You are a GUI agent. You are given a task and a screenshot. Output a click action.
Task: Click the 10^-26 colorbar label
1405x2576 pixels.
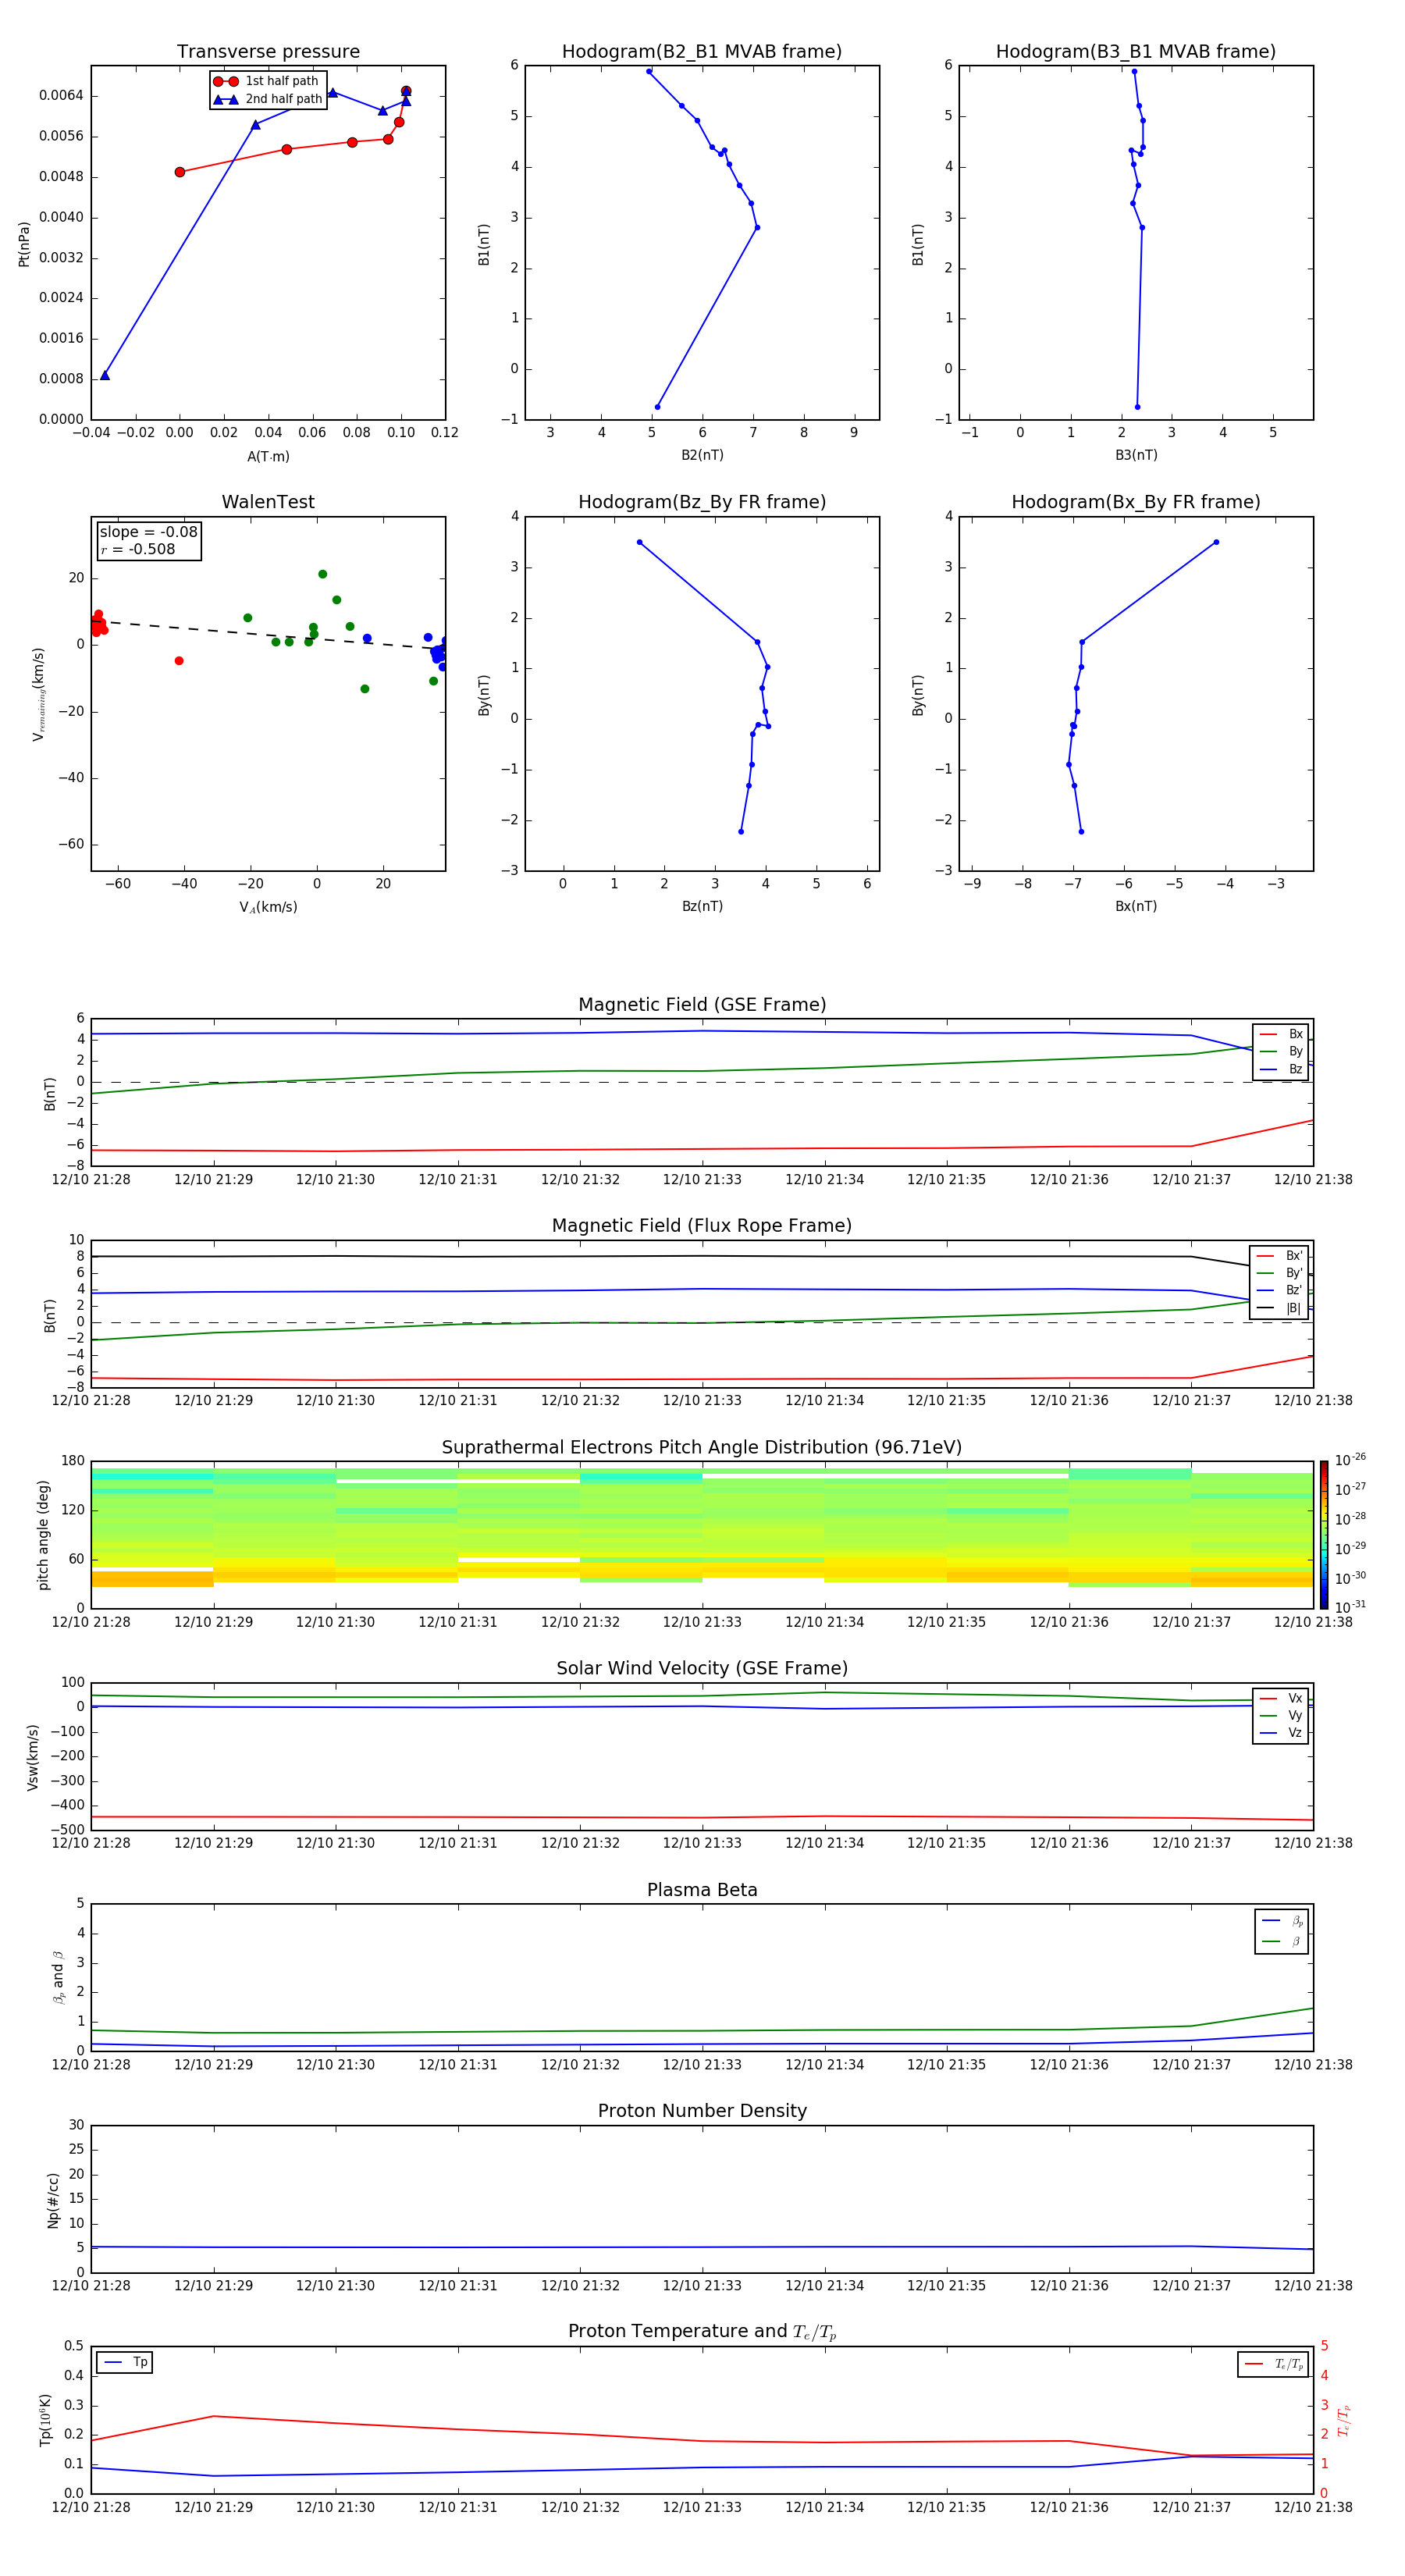tap(1350, 1460)
